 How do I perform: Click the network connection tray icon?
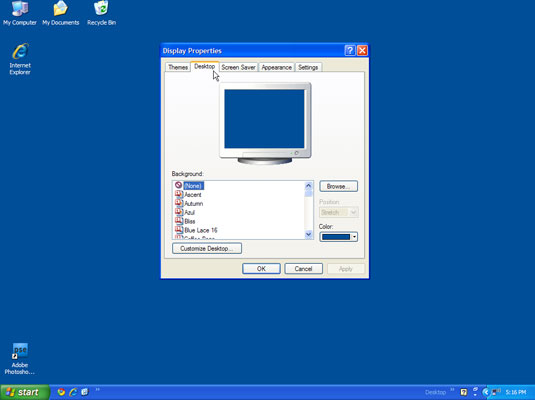coord(496,392)
